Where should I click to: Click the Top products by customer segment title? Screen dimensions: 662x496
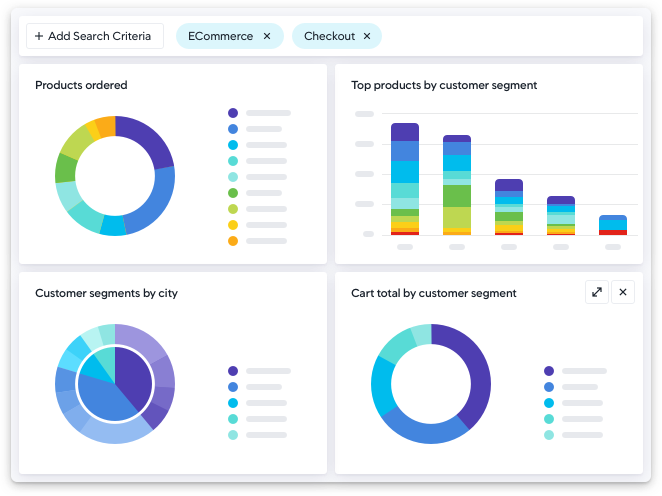[444, 85]
